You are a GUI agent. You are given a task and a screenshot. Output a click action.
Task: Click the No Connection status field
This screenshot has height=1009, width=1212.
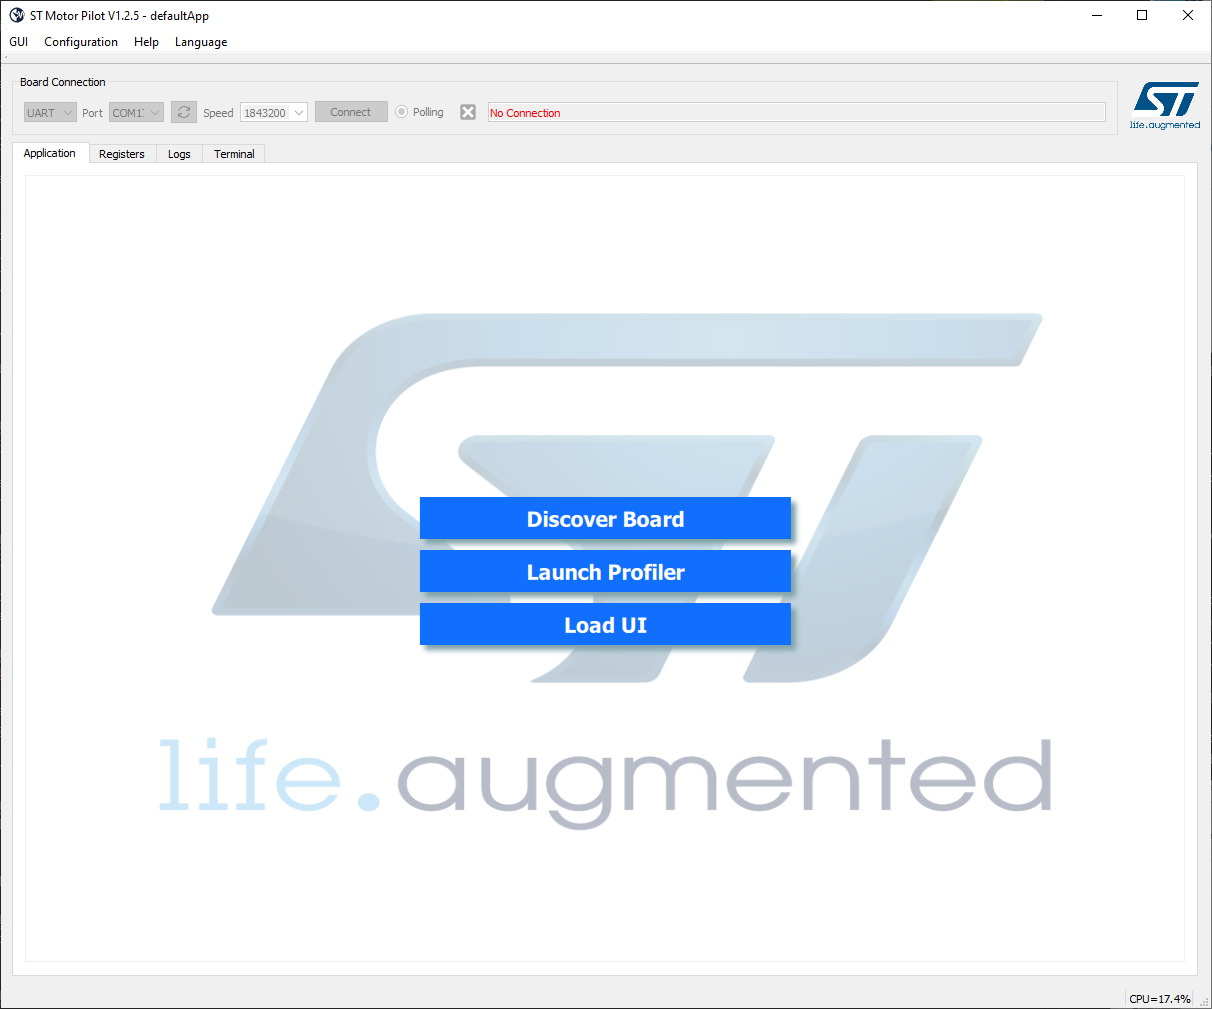pyautogui.click(x=797, y=112)
